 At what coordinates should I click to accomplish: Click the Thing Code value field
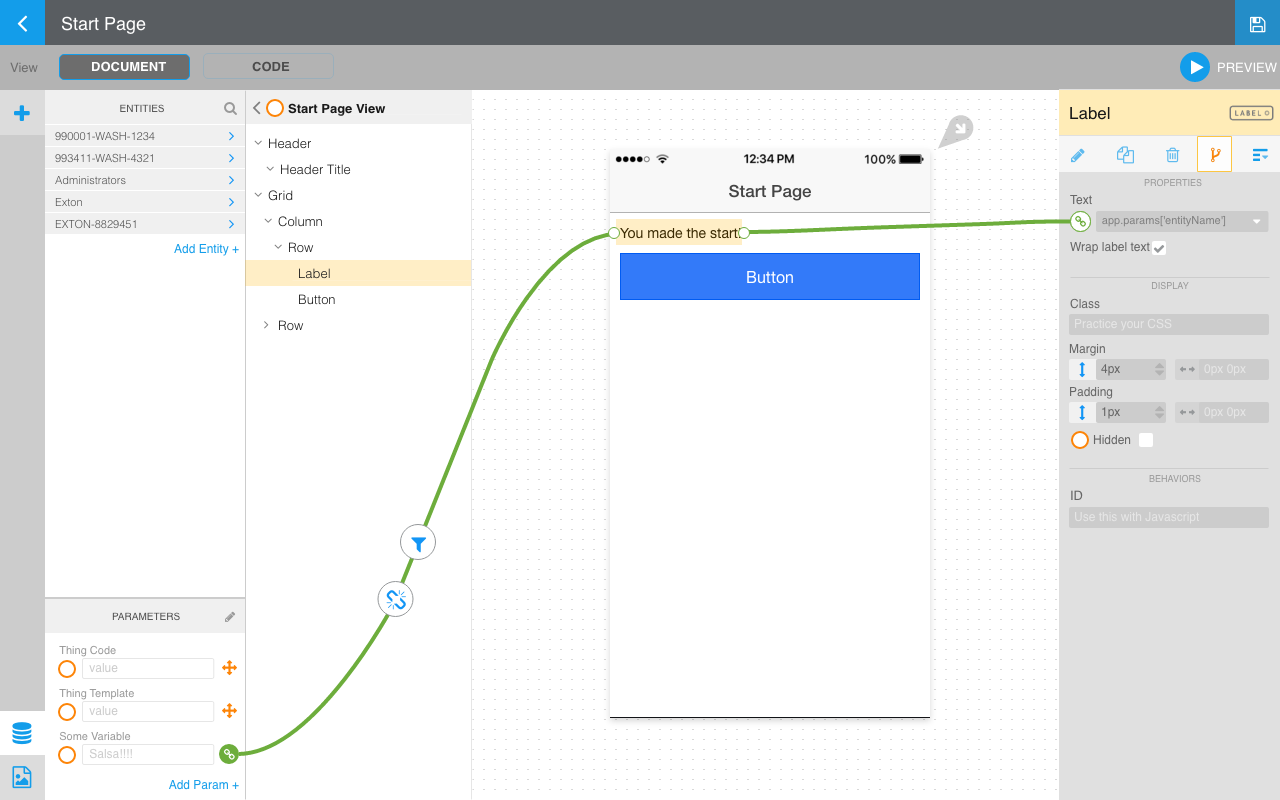[x=148, y=668]
